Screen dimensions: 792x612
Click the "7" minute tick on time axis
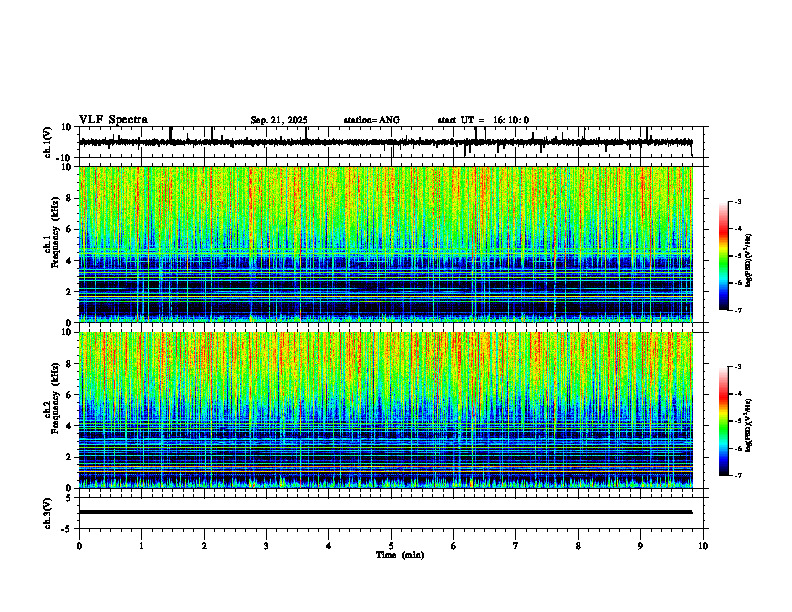(516, 546)
